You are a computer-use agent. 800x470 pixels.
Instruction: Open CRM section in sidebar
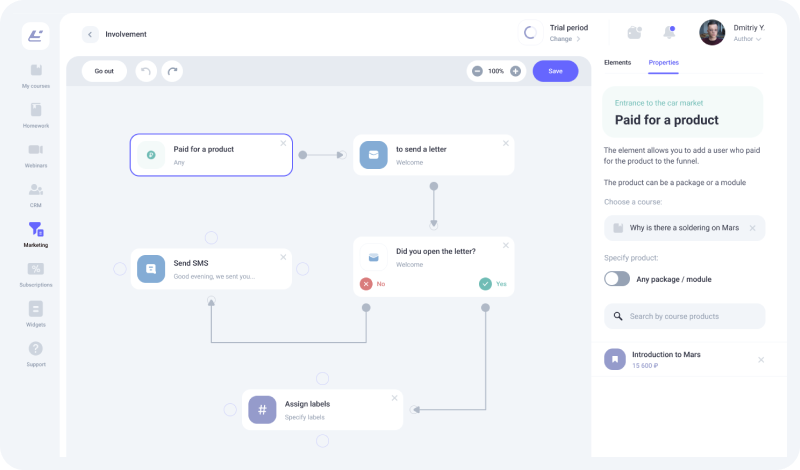click(x=36, y=194)
